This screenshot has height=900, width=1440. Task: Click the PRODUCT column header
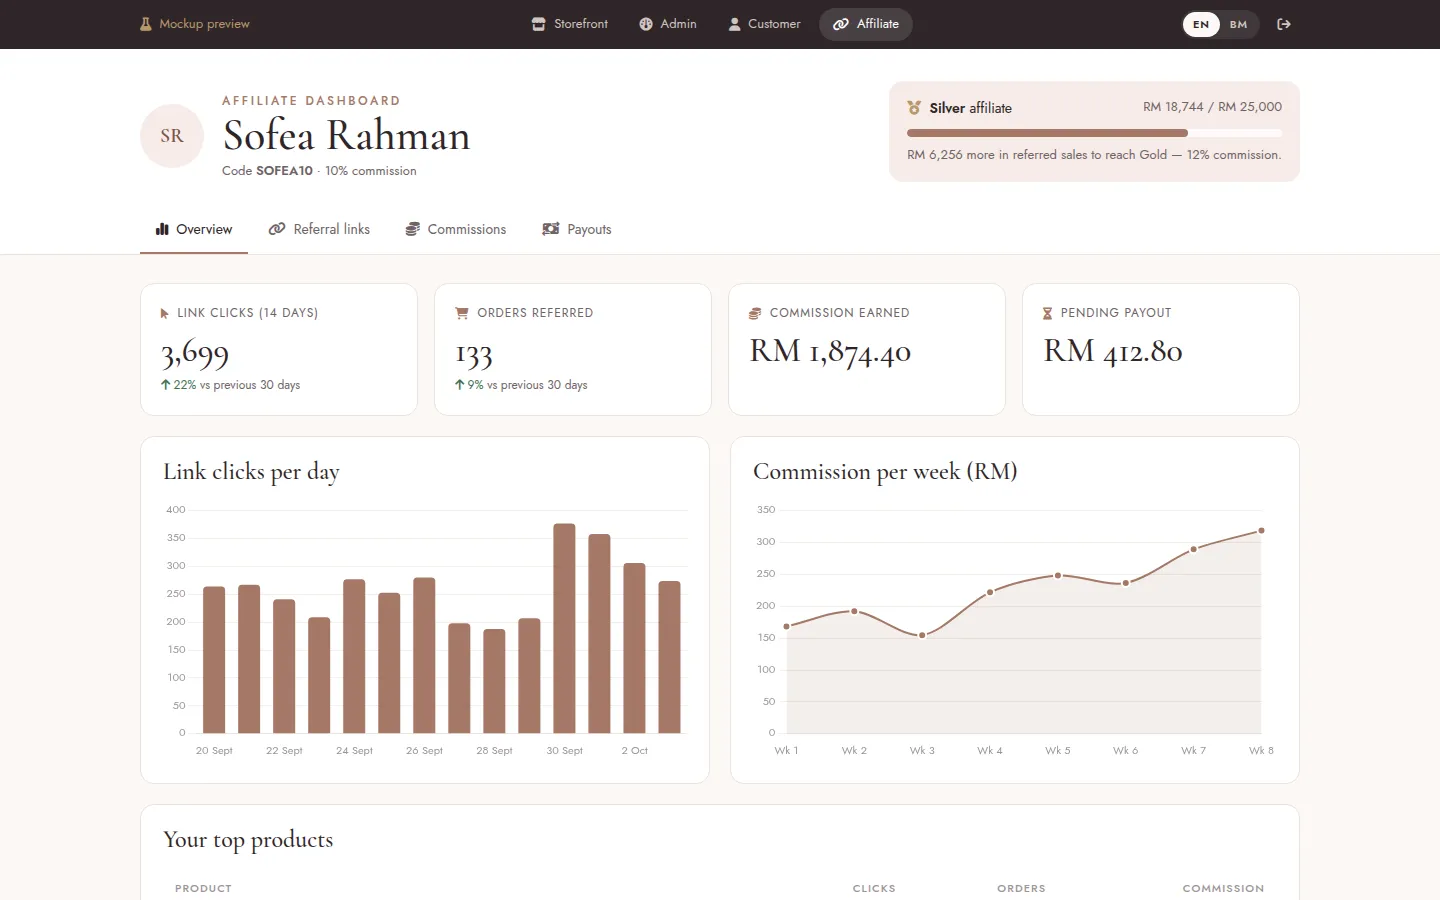203,888
